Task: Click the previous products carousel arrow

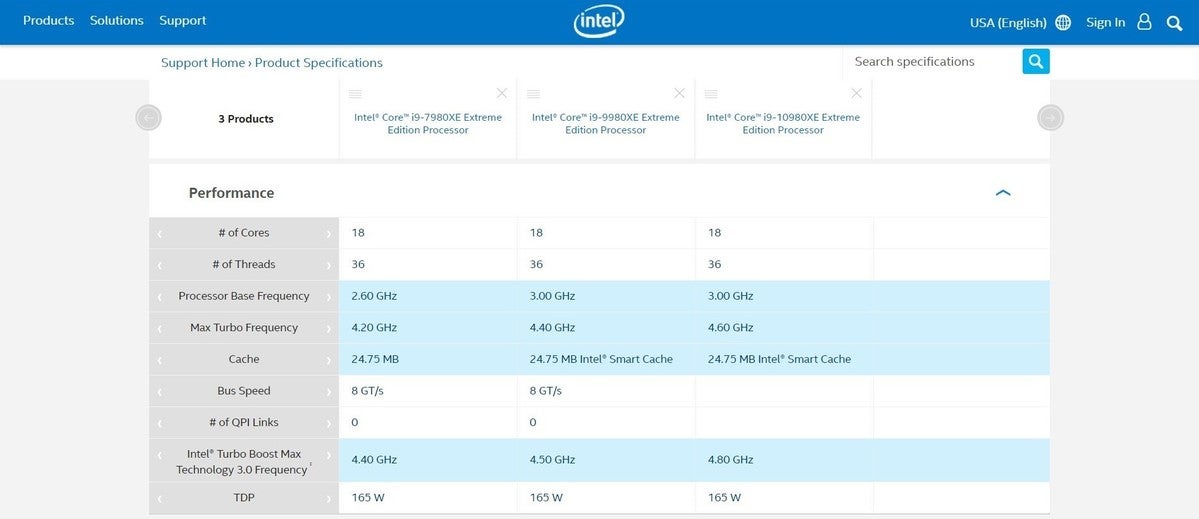Action: click(148, 117)
